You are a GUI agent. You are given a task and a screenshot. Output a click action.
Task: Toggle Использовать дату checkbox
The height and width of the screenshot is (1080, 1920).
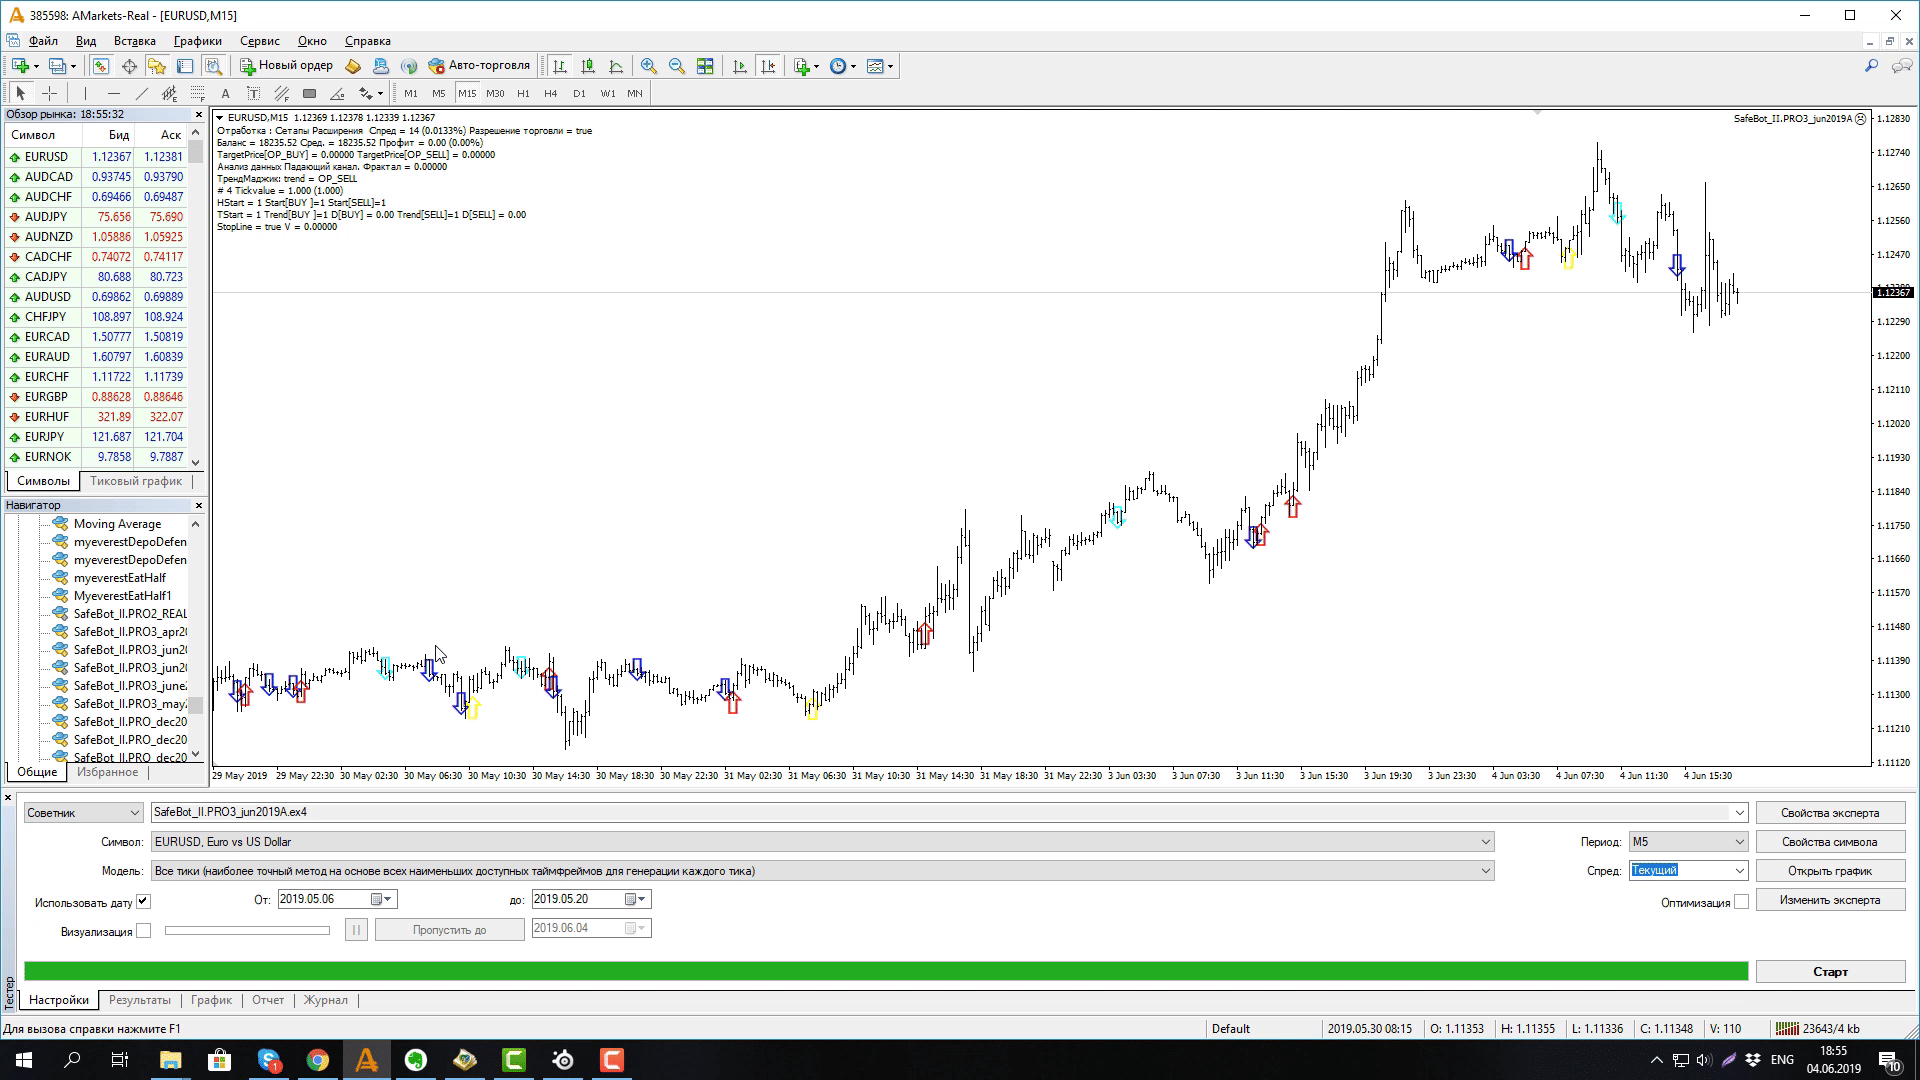click(x=144, y=901)
